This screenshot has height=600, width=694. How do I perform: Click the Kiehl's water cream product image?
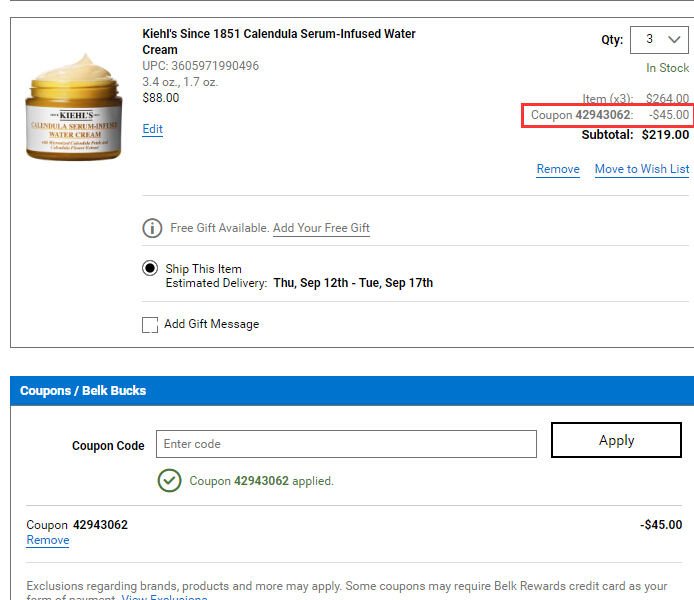(73, 107)
